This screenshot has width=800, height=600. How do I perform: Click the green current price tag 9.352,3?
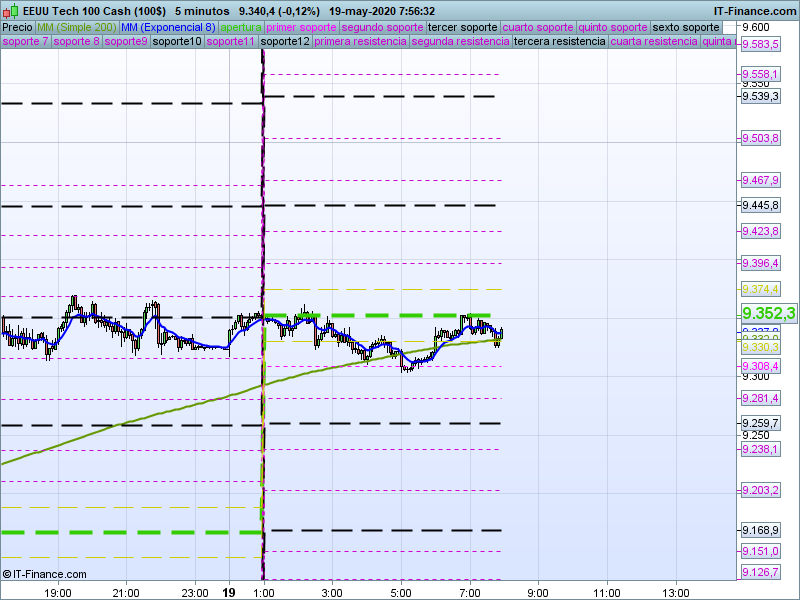click(x=768, y=314)
